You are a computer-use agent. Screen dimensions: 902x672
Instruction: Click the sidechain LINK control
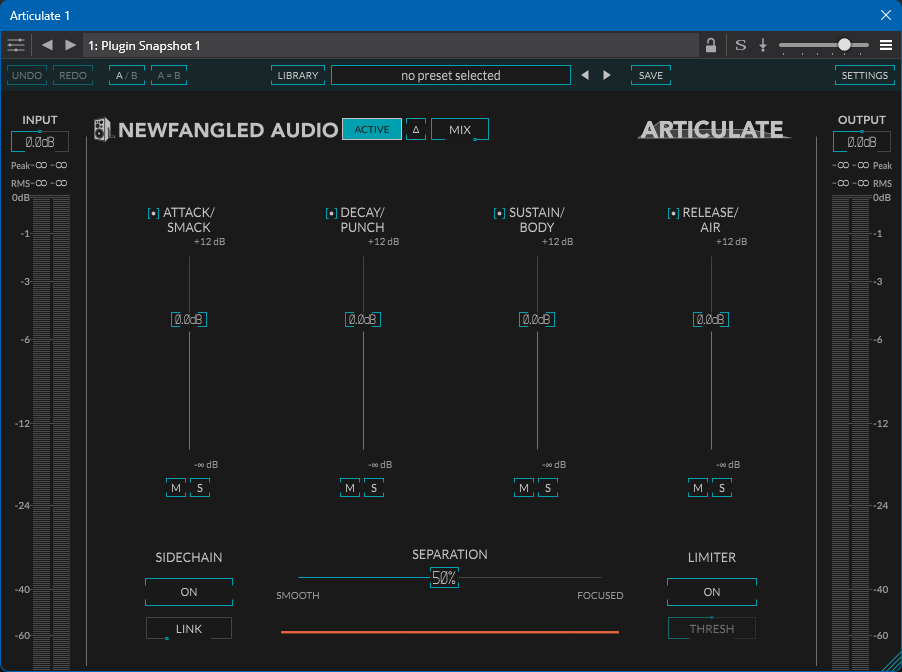(189, 628)
